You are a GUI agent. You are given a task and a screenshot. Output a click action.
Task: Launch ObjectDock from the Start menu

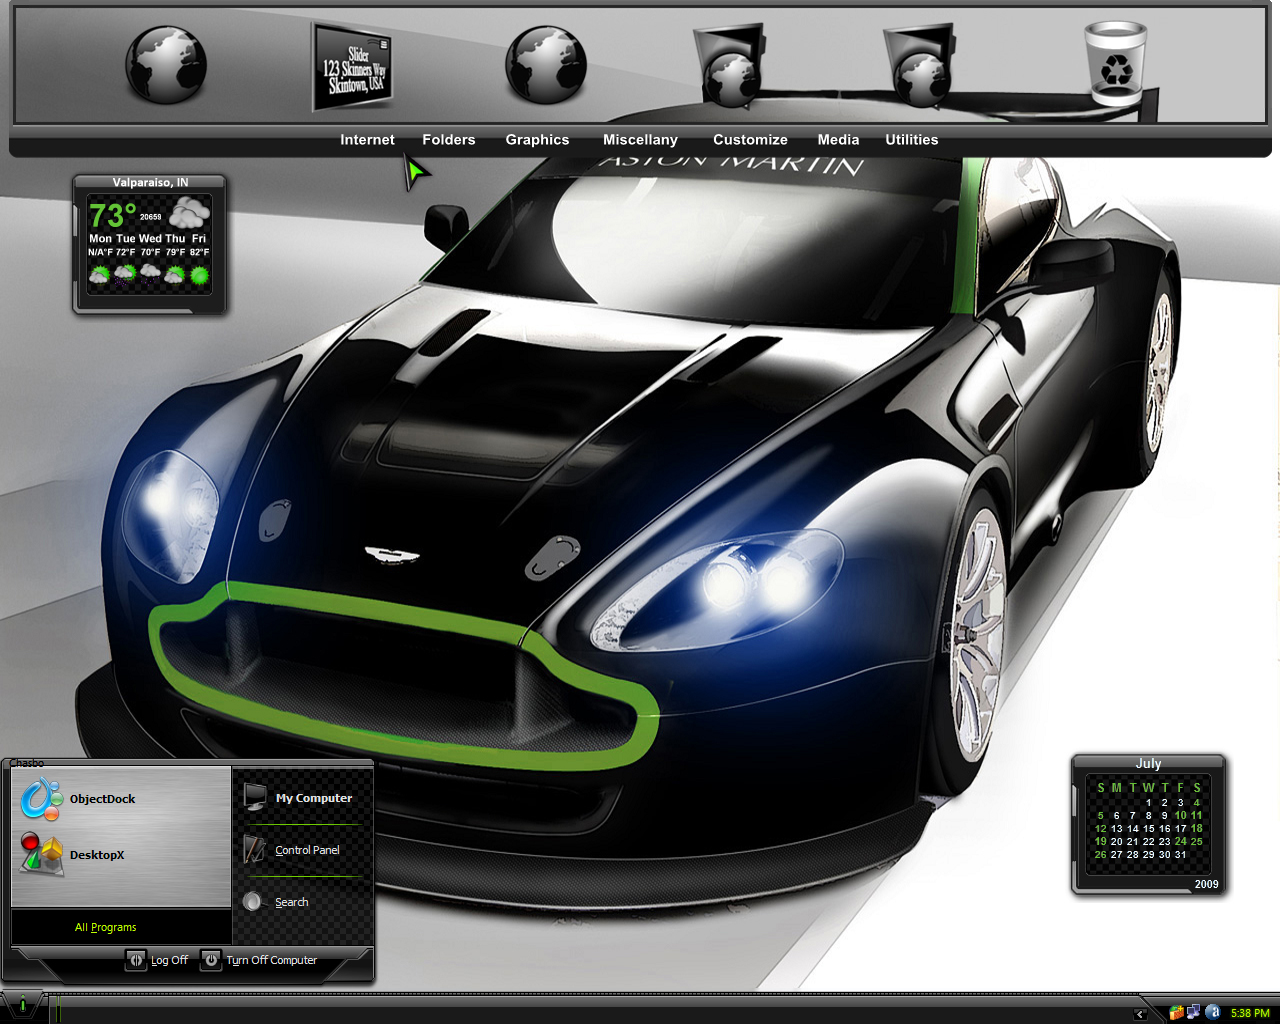tap(78, 799)
